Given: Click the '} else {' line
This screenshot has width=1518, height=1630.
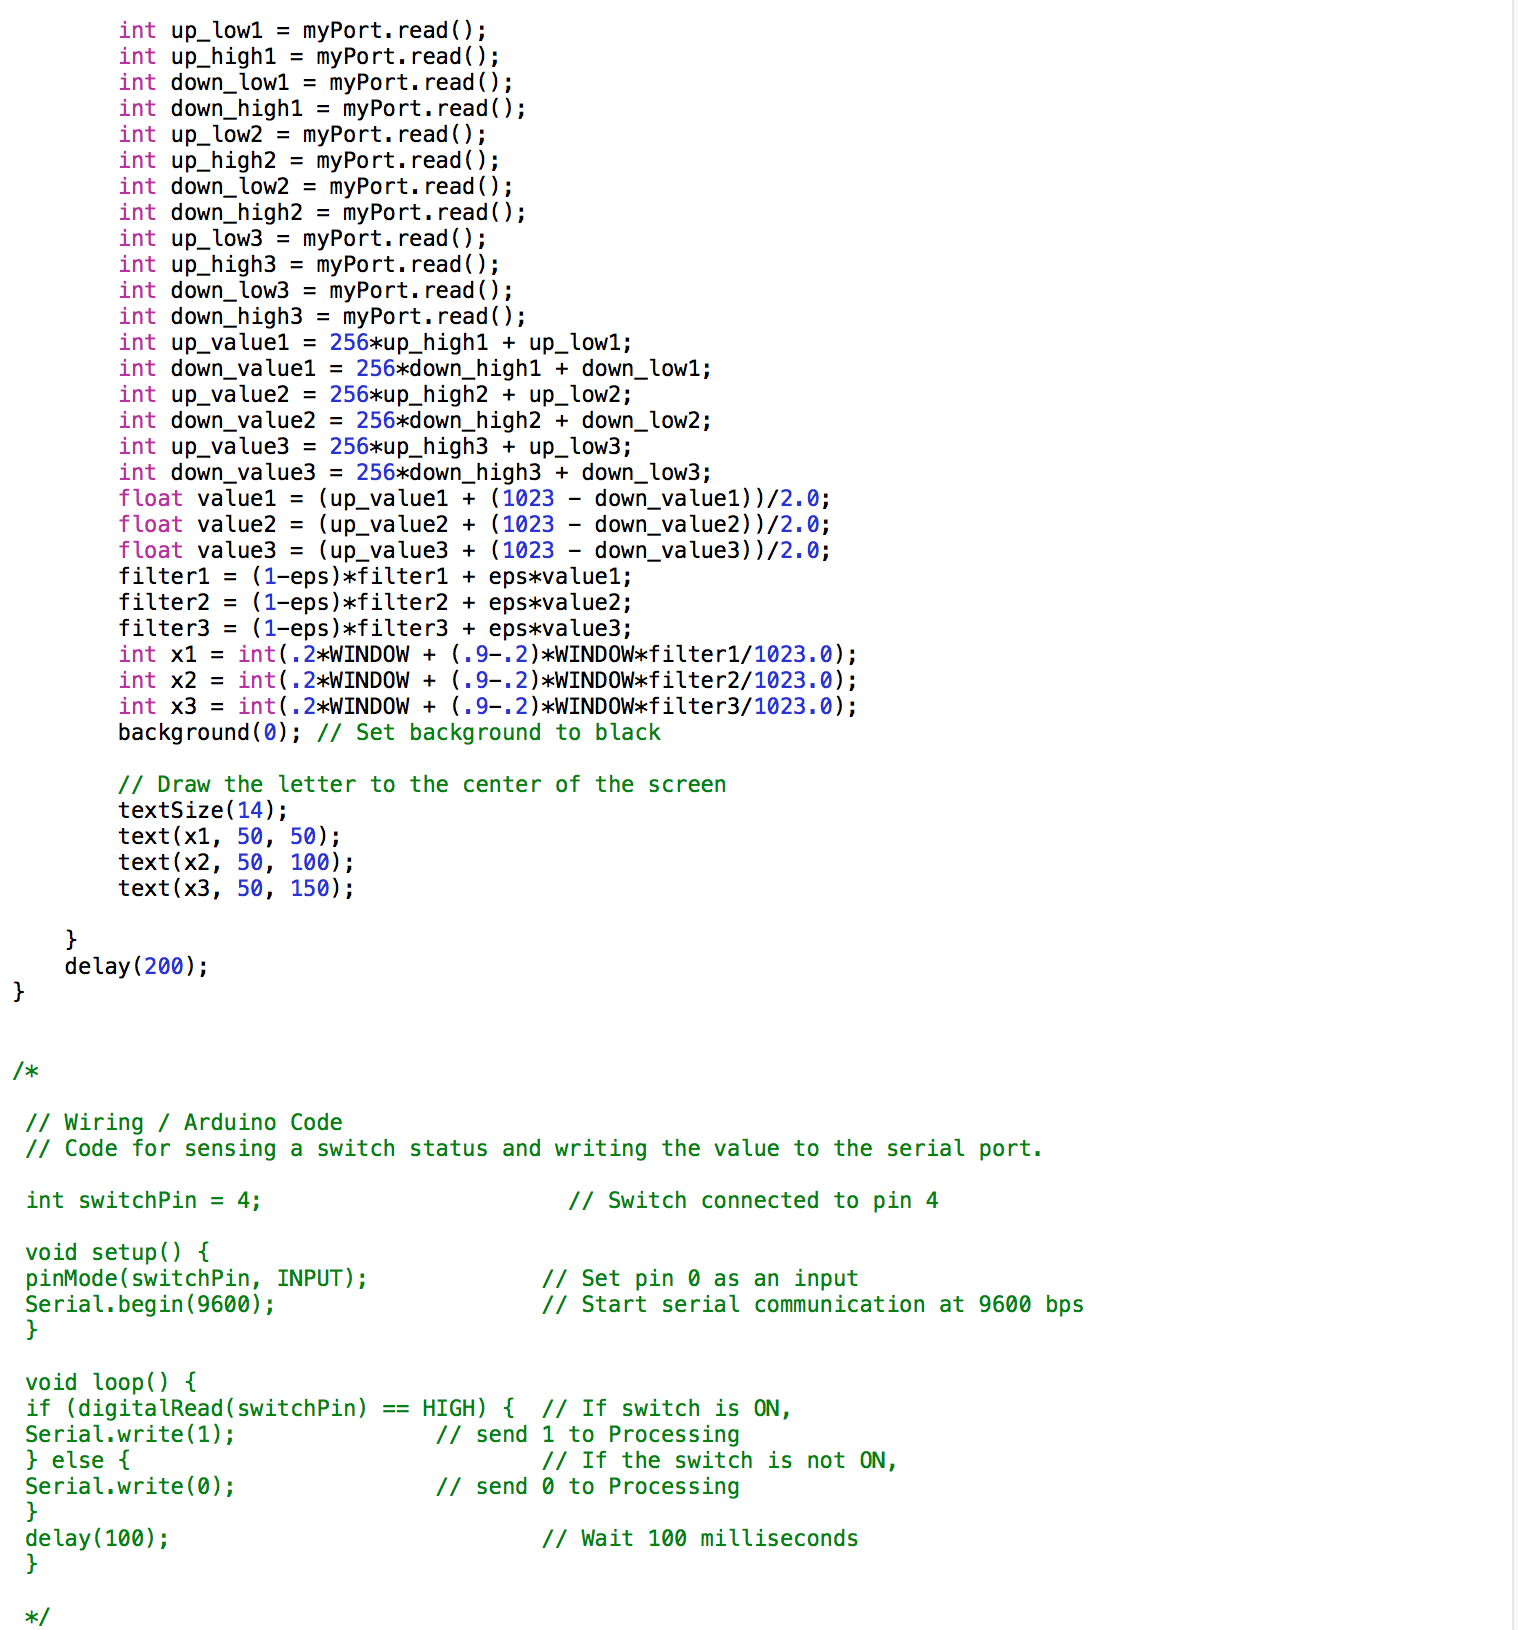Looking at the screenshot, I should coord(78,1461).
